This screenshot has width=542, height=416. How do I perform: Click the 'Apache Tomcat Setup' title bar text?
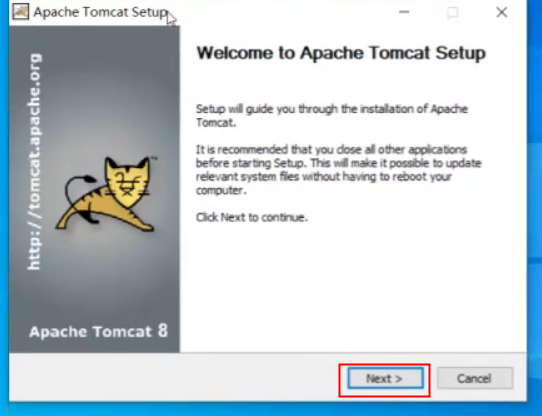pyautogui.click(x=101, y=12)
